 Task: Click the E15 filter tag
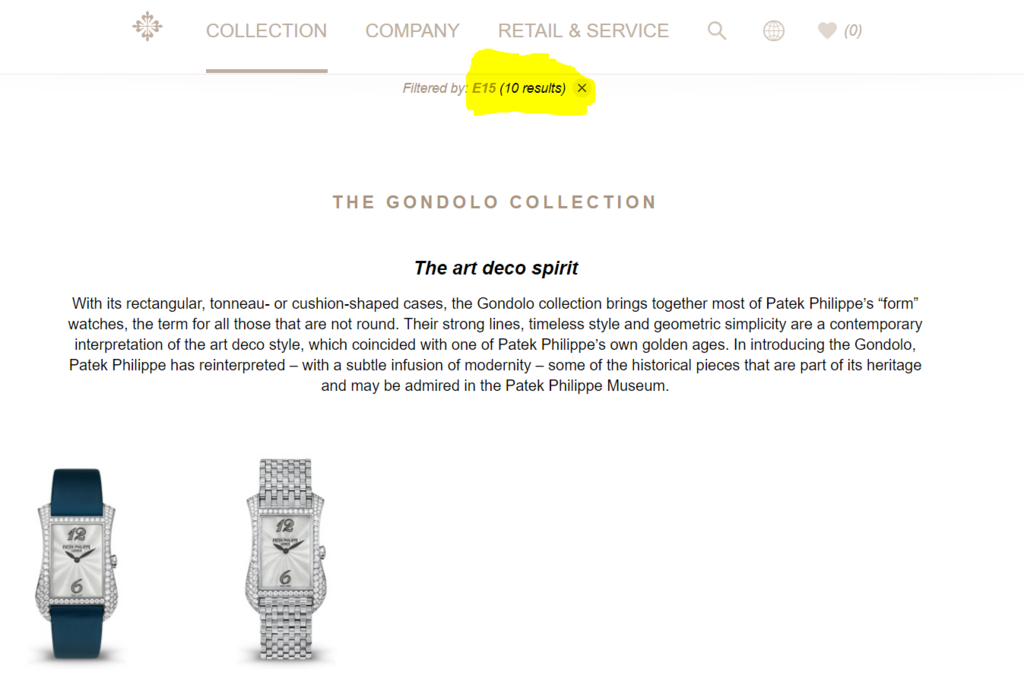click(x=484, y=88)
